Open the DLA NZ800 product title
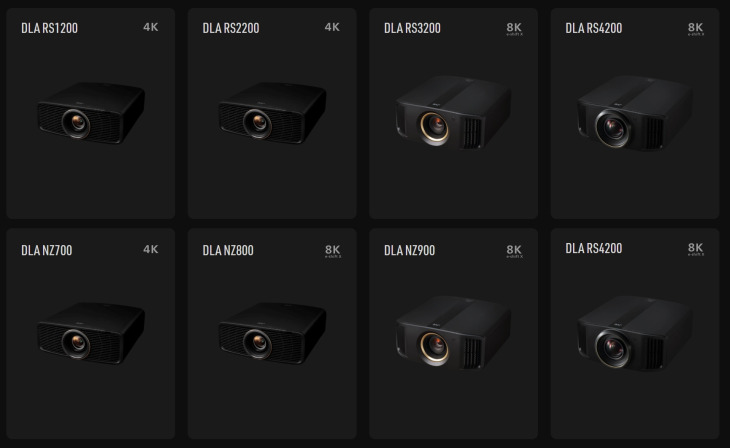The height and width of the screenshot is (448, 730). [x=228, y=251]
